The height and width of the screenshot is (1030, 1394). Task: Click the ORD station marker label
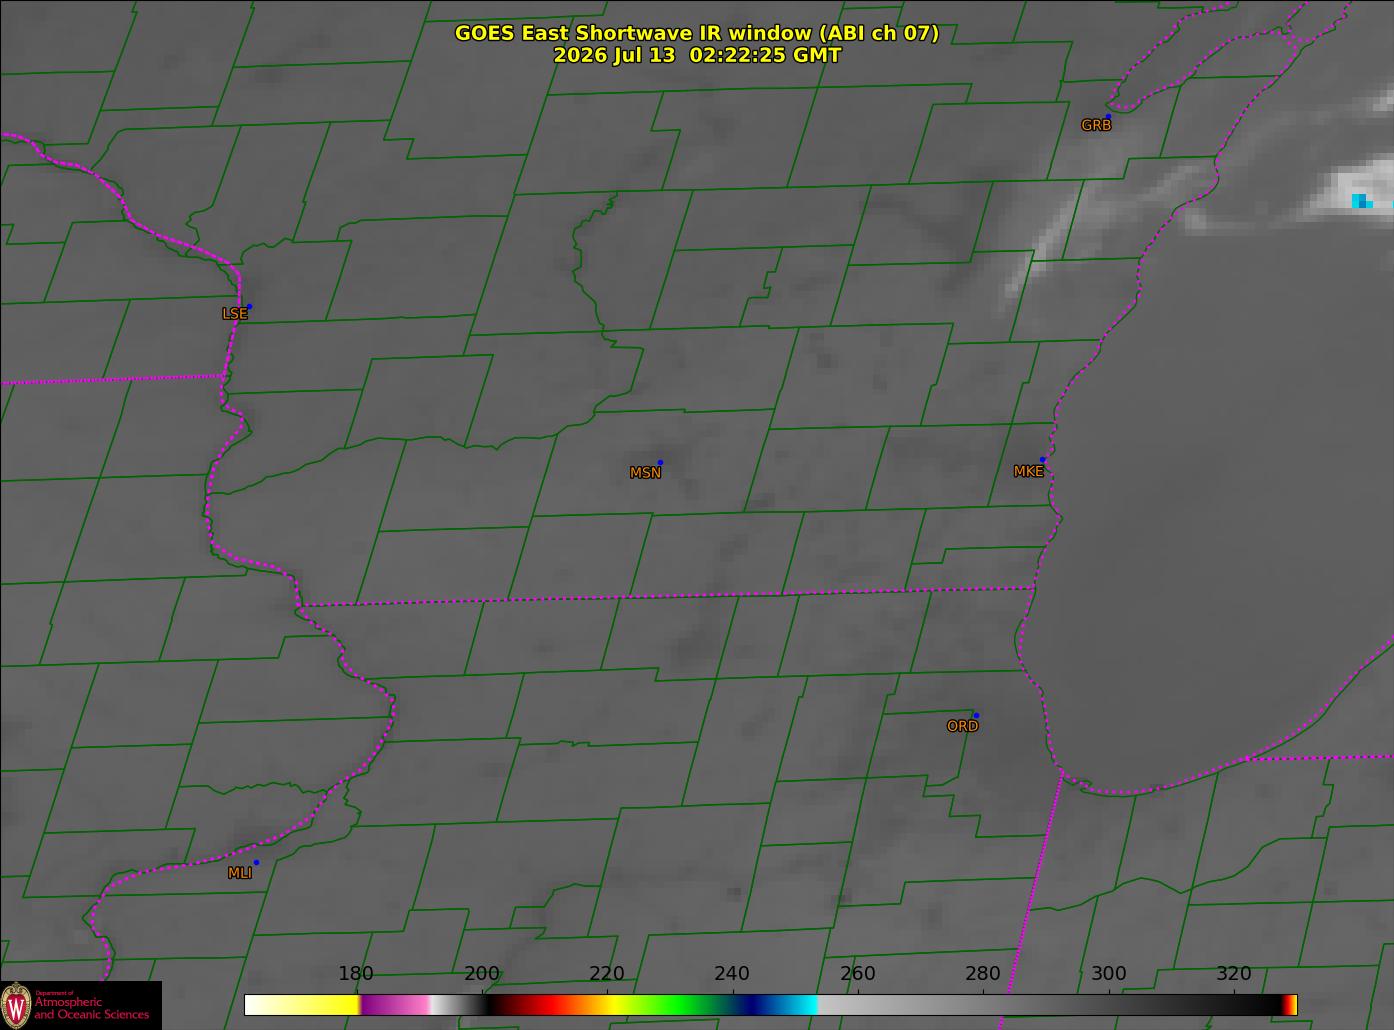(962, 727)
